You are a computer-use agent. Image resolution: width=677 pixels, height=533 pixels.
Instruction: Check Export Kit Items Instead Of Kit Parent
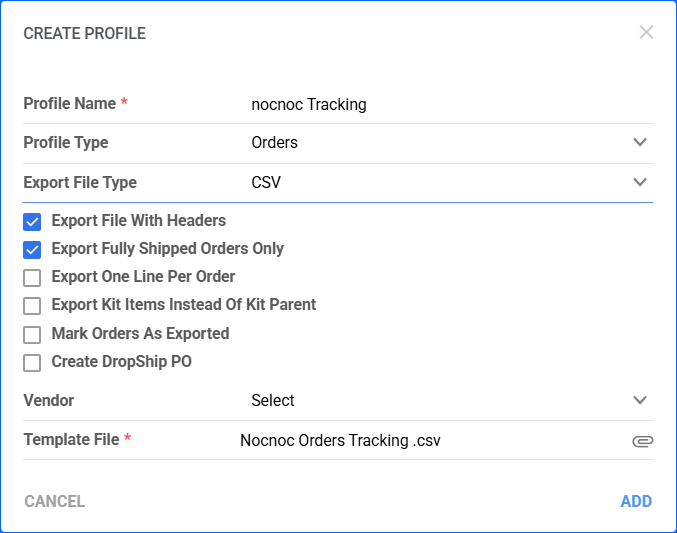click(32, 306)
